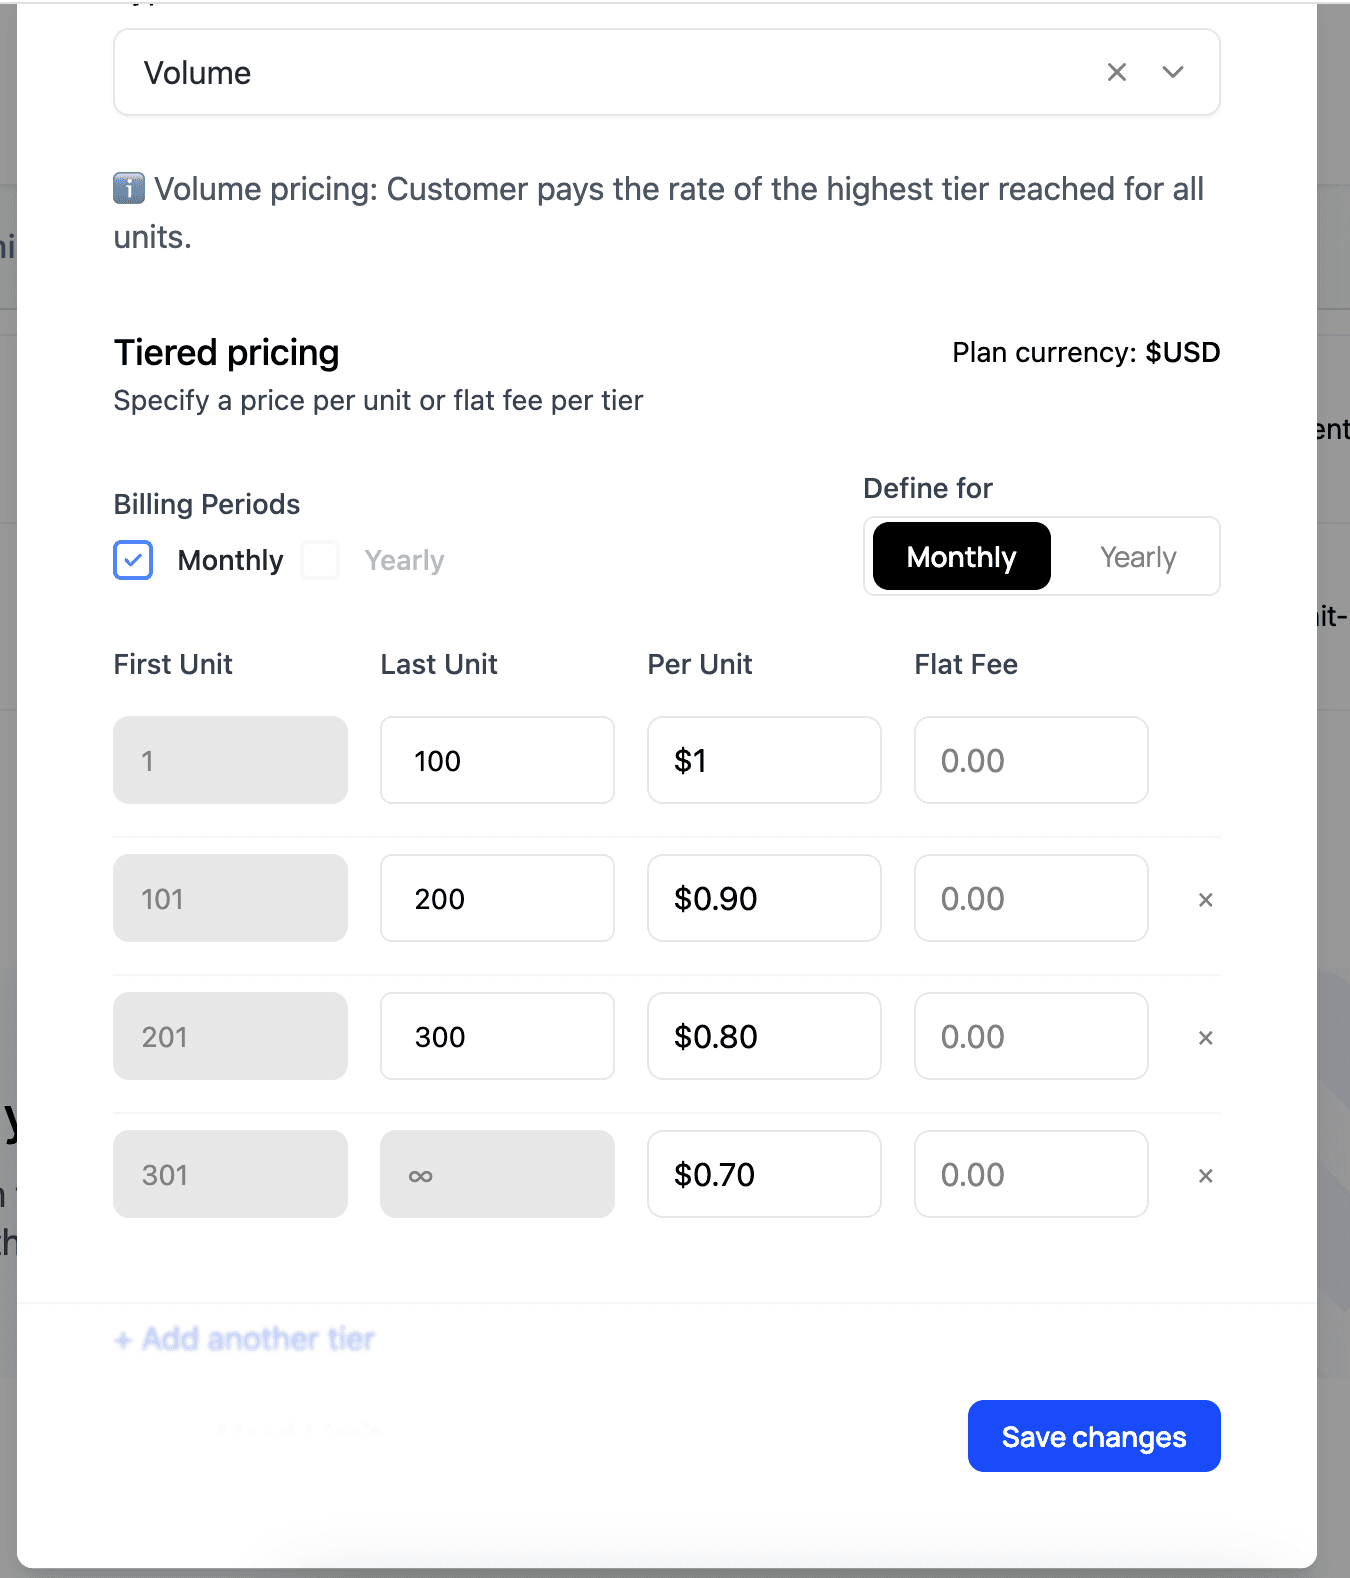Image resolution: width=1350 pixels, height=1578 pixels.
Task: Clear the Volume selection with the X icon
Action: [1117, 72]
